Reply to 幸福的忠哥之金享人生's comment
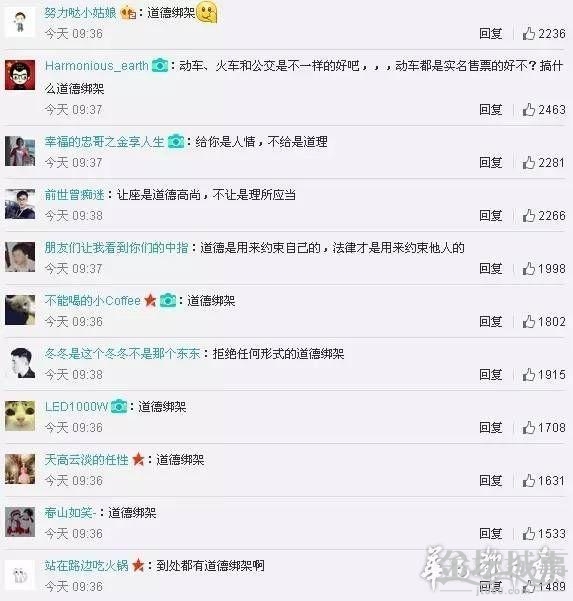573x601 pixels. (x=491, y=163)
